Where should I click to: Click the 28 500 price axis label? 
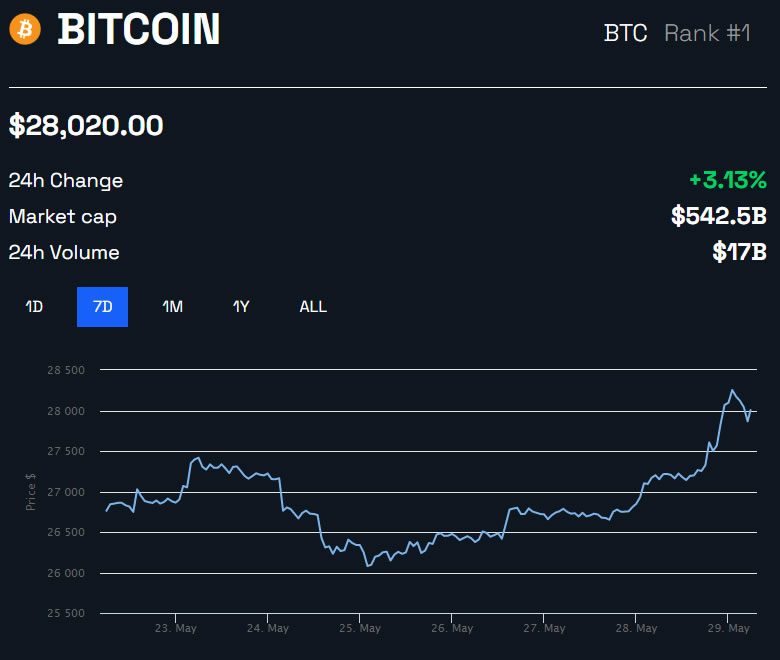point(65,370)
